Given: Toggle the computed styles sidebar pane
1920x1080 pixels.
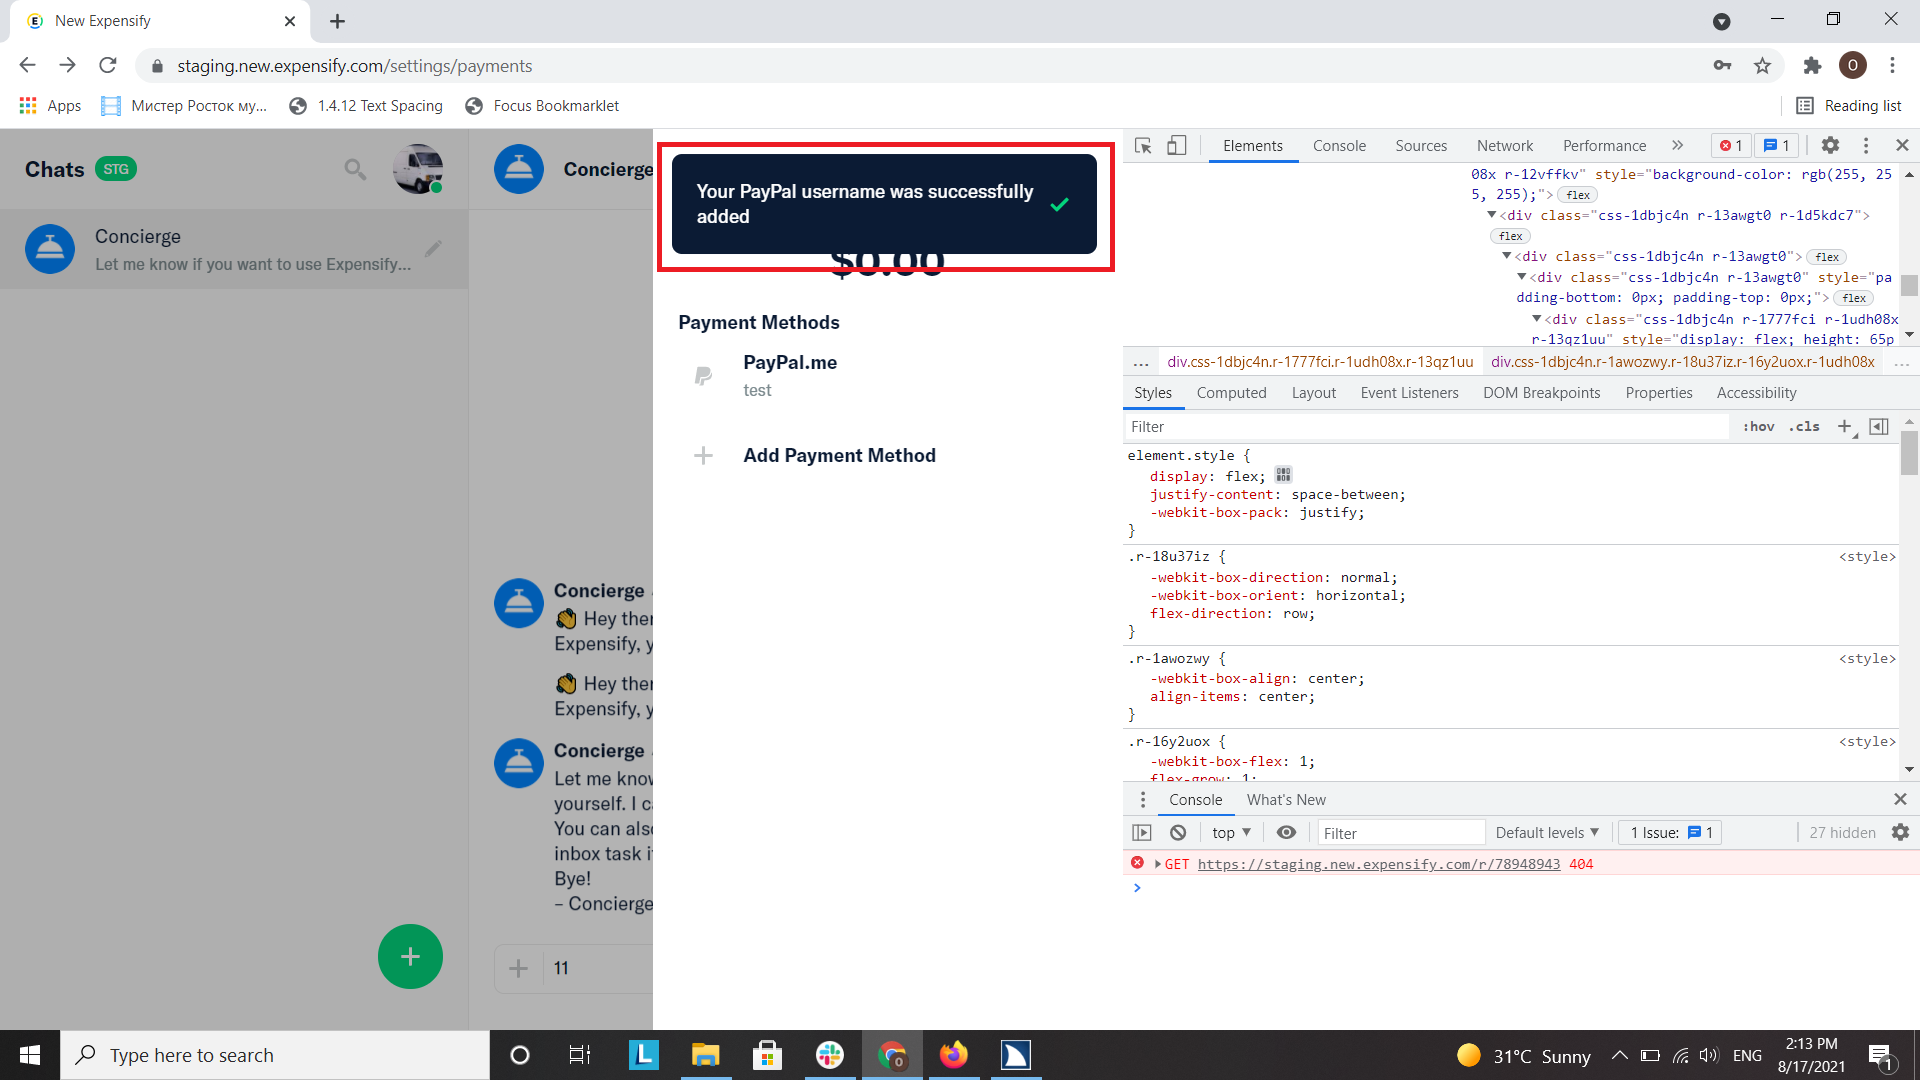Looking at the screenshot, I should [1879, 427].
